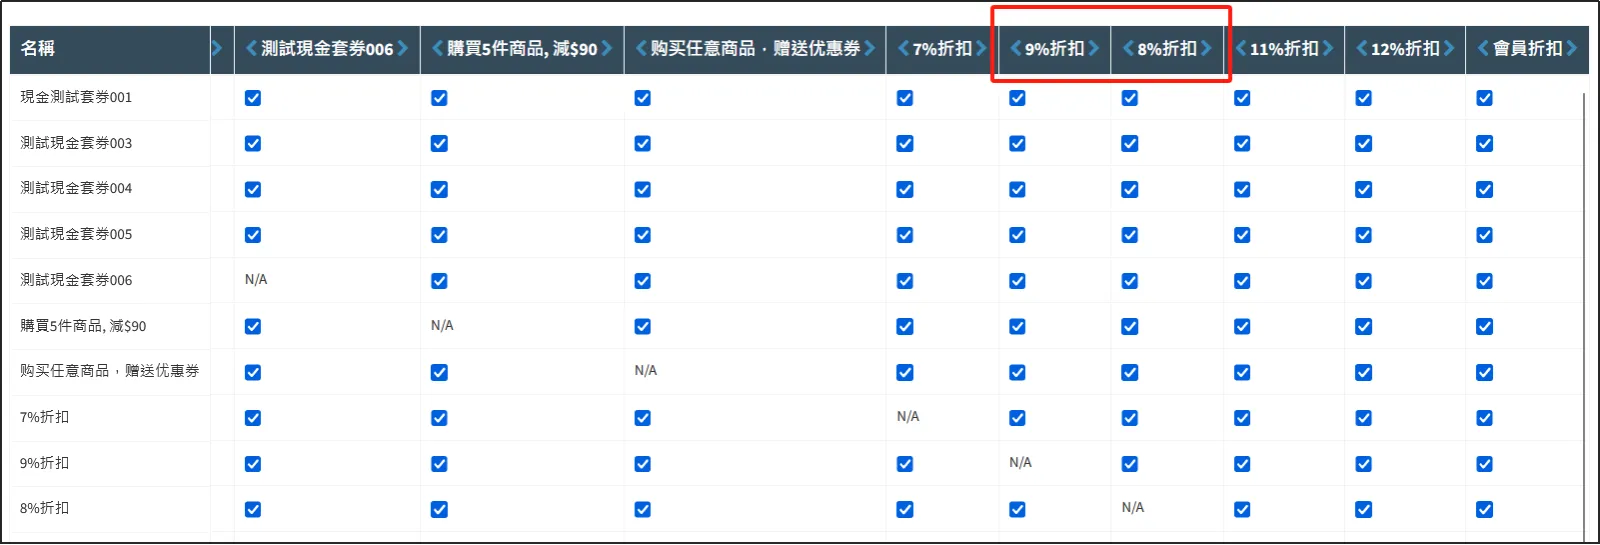Click left chevron of 购买任意商品 header
The image size is (1600, 545).
pyautogui.click(x=641, y=48)
